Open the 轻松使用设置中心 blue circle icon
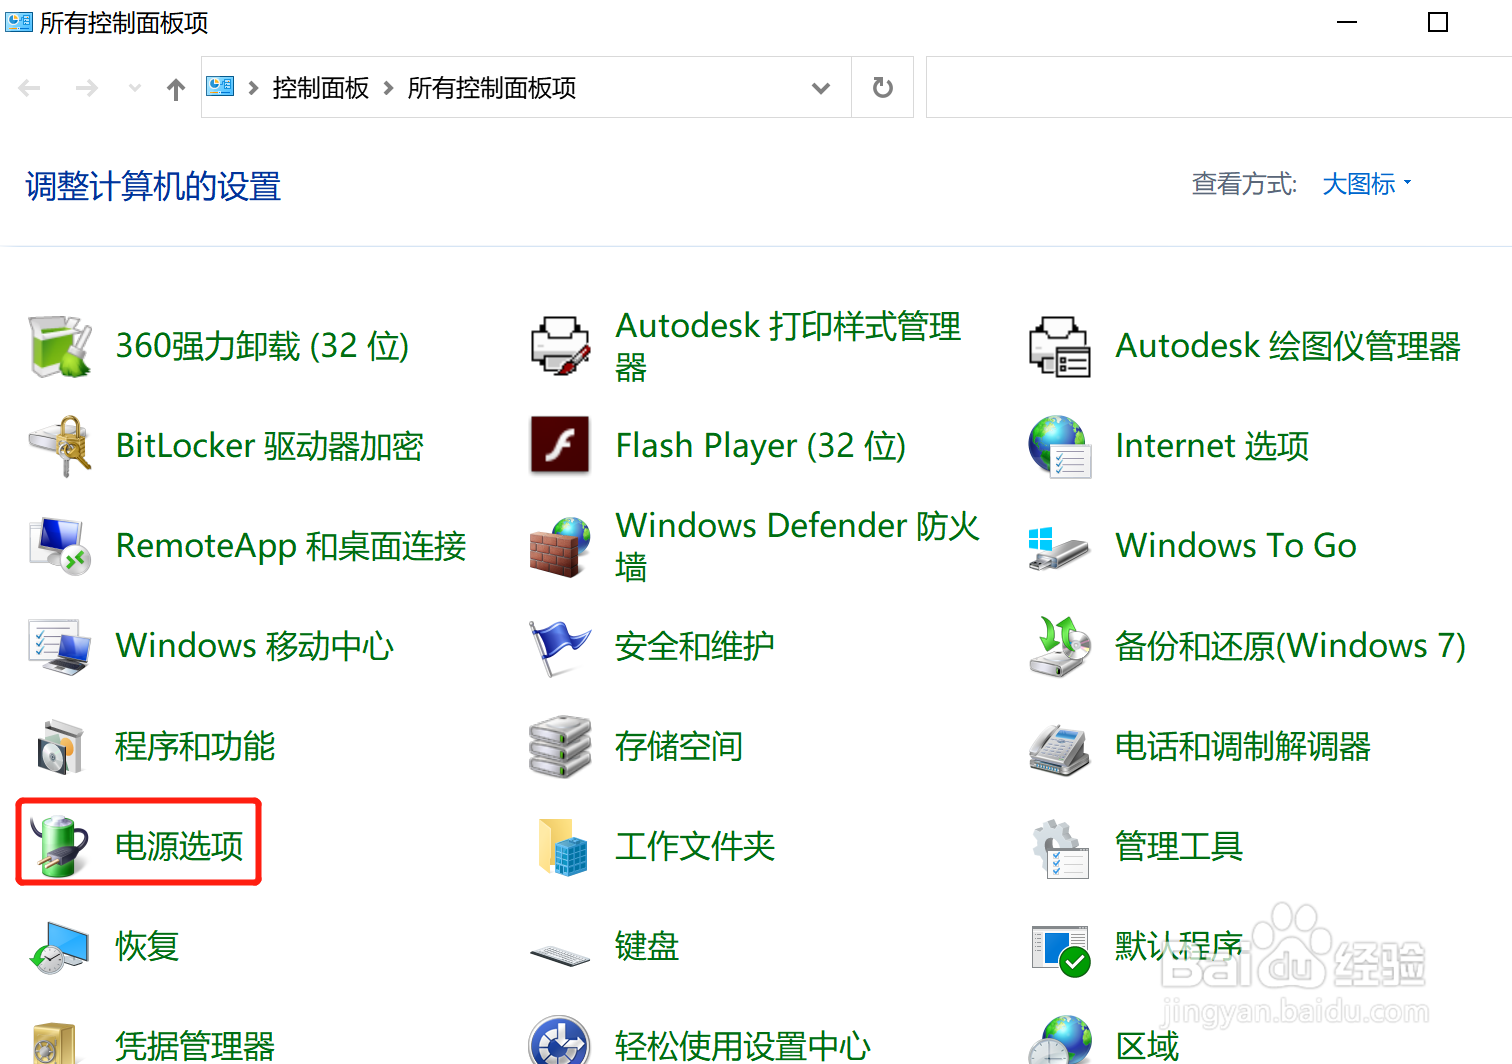The image size is (1512, 1064). coord(560,1040)
